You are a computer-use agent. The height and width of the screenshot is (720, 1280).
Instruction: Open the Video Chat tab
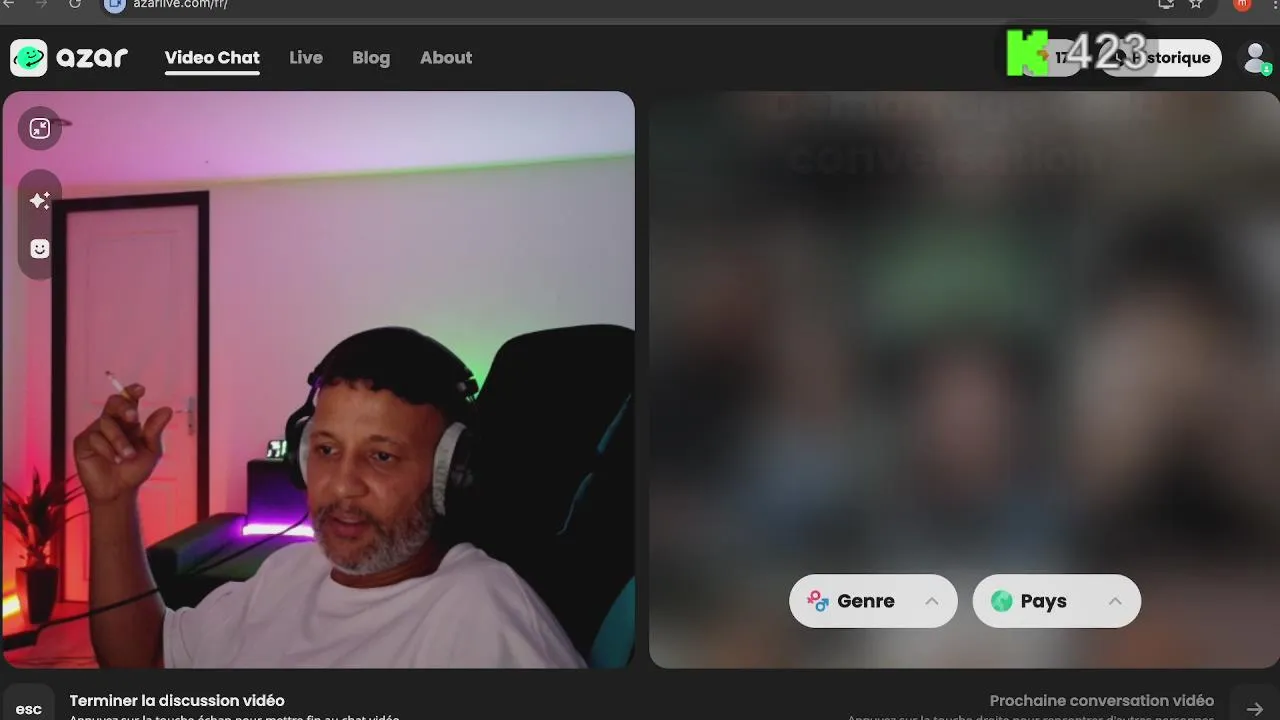coord(212,58)
